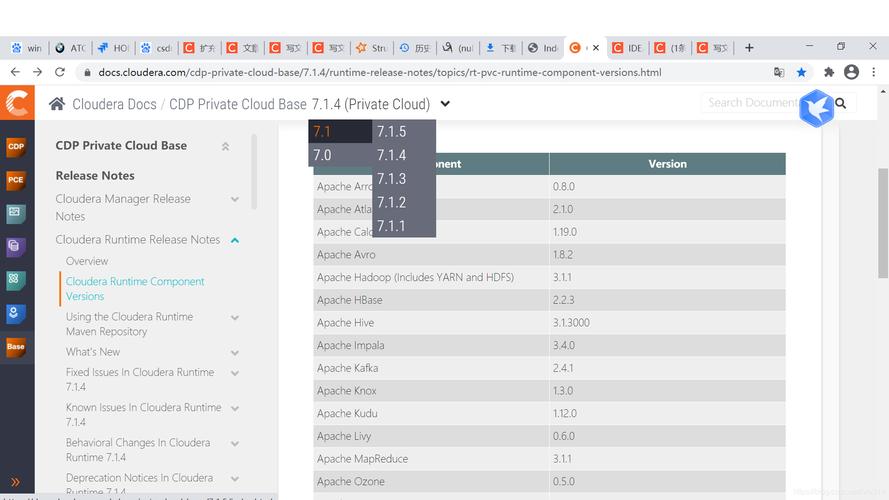Viewport: 889px width, 500px height.
Task: Click the Cloudera logo at top left
Action: coord(17,103)
